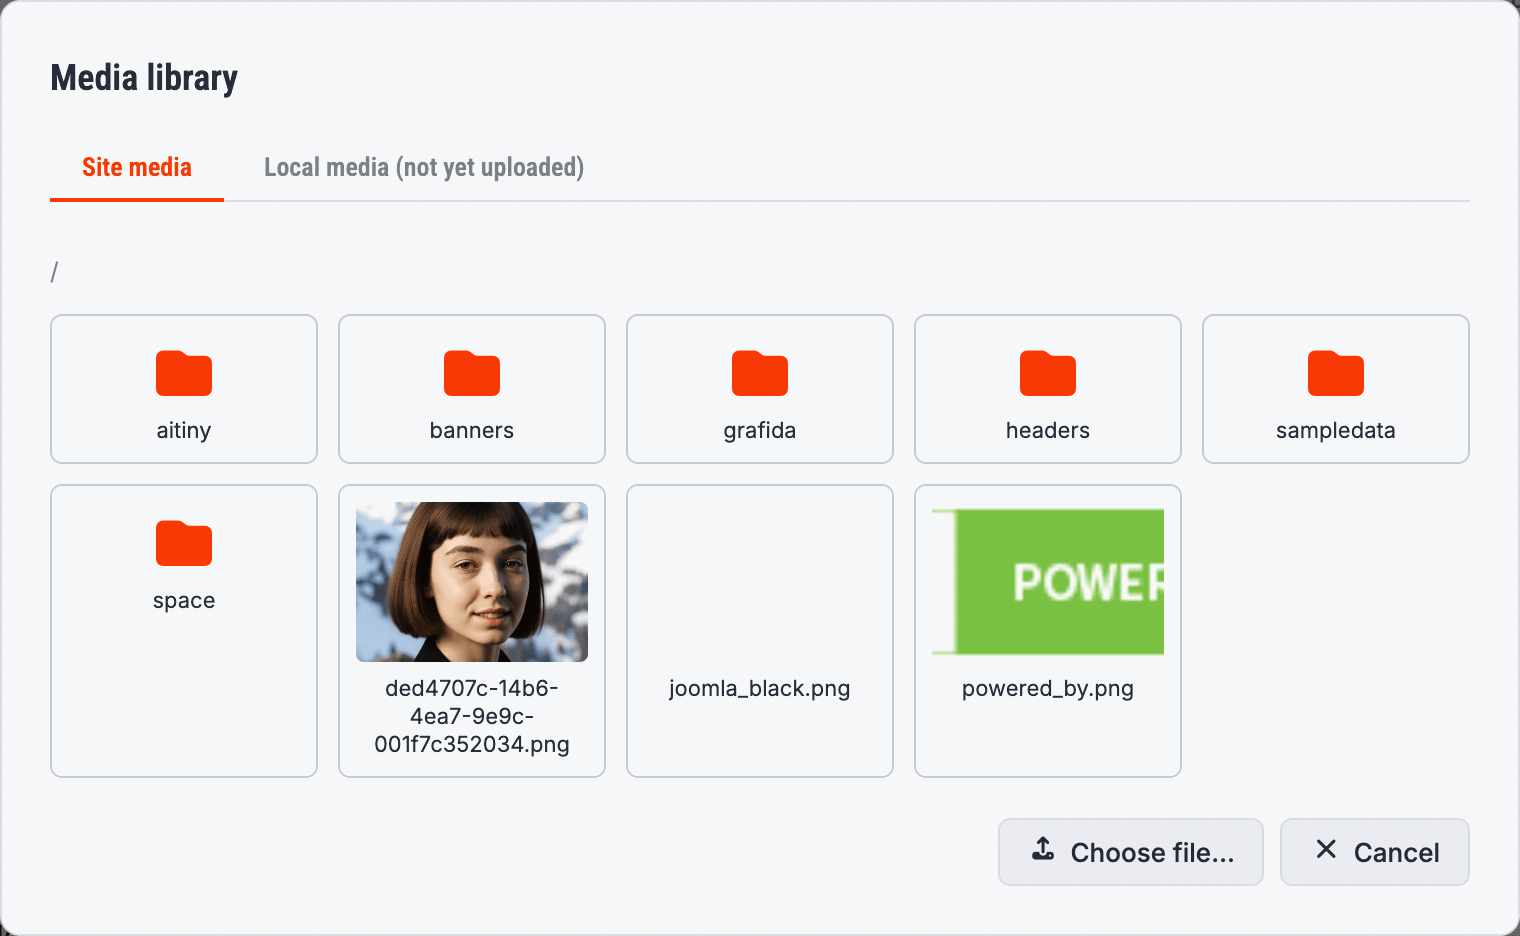Open the aitiny folder icon
The image size is (1520, 936).
(184, 373)
